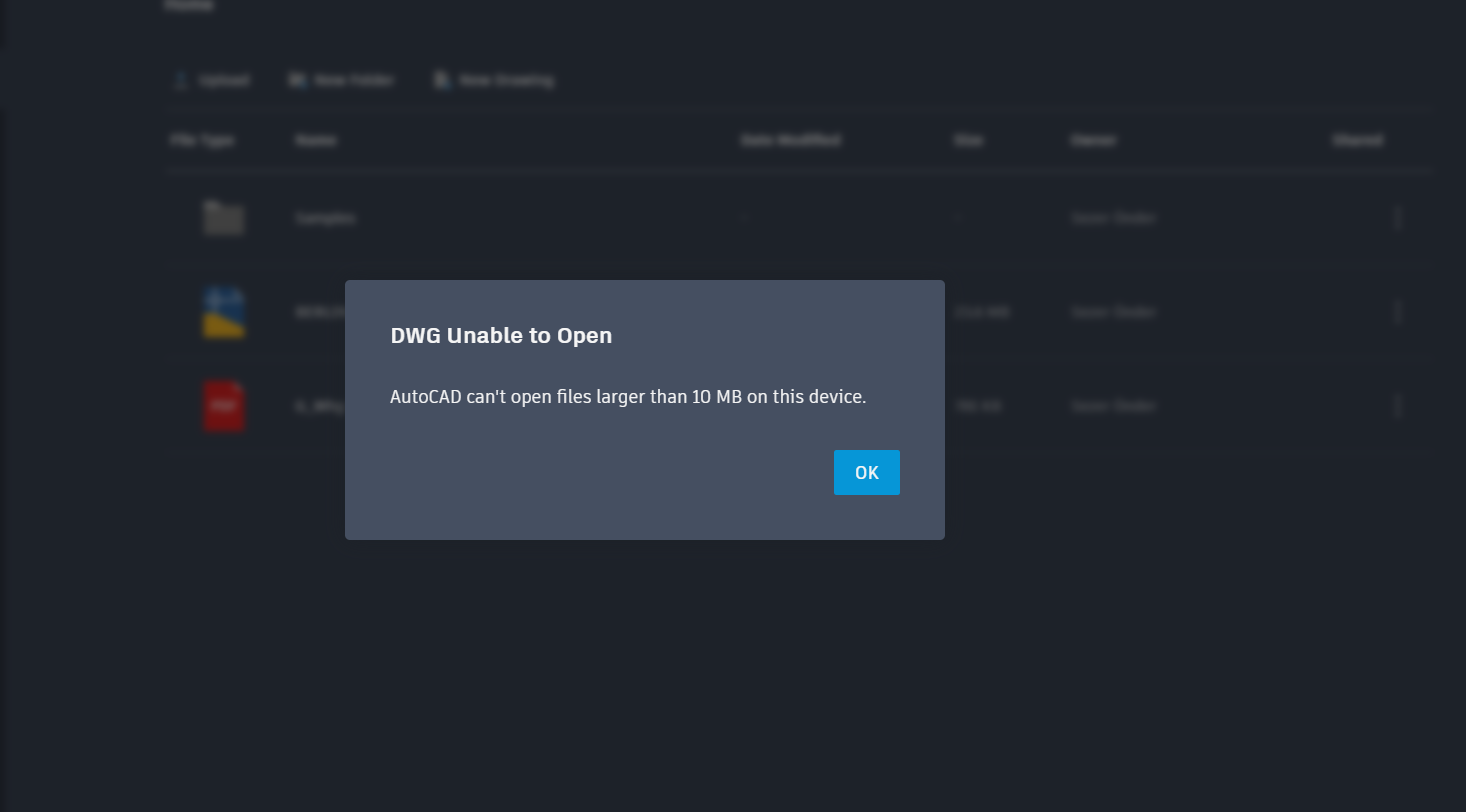
Task: Click the Upload button behind the dialog
Action: (211, 80)
